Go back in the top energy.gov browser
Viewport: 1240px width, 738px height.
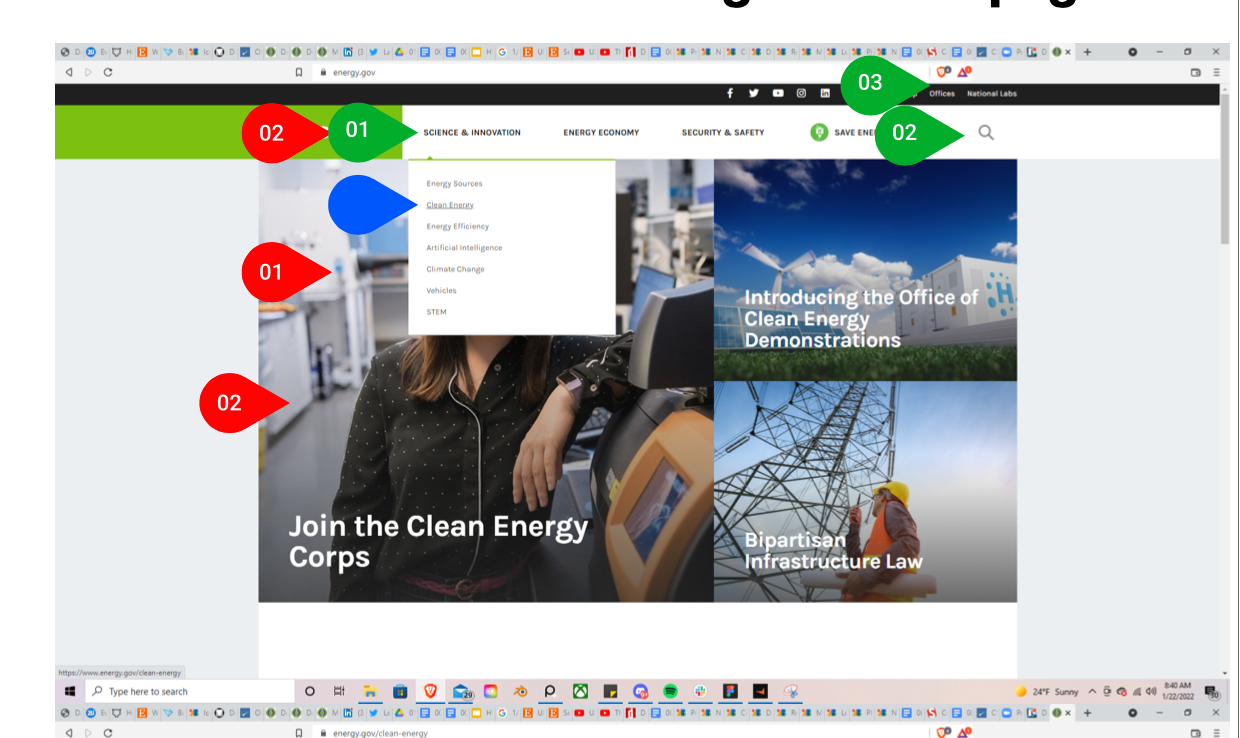[x=69, y=72]
